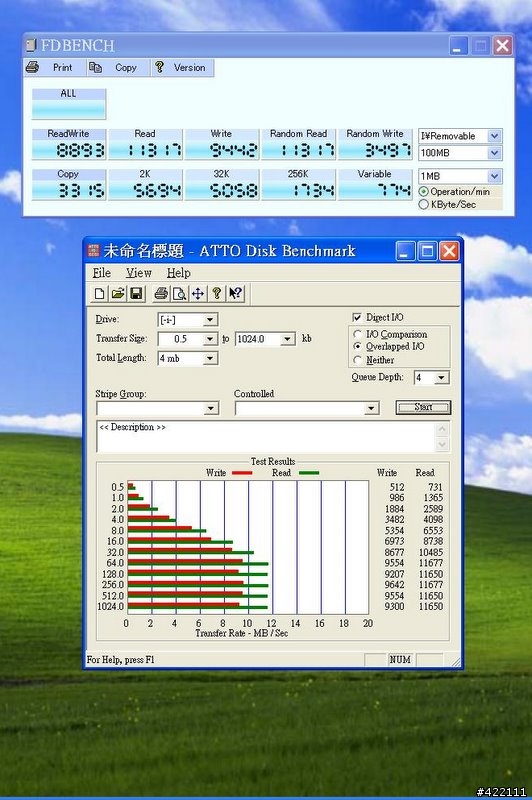Click the ATTO window resize grip

pyautogui.click(x=455, y=661)
